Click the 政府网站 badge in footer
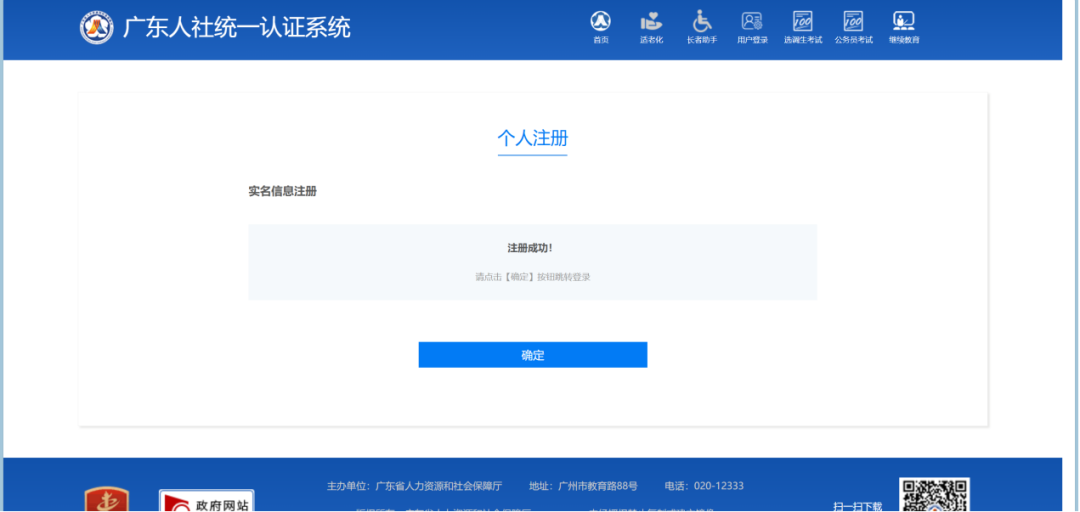The image size is (1080, 512). pyautogui.click(x=206, y=501)
